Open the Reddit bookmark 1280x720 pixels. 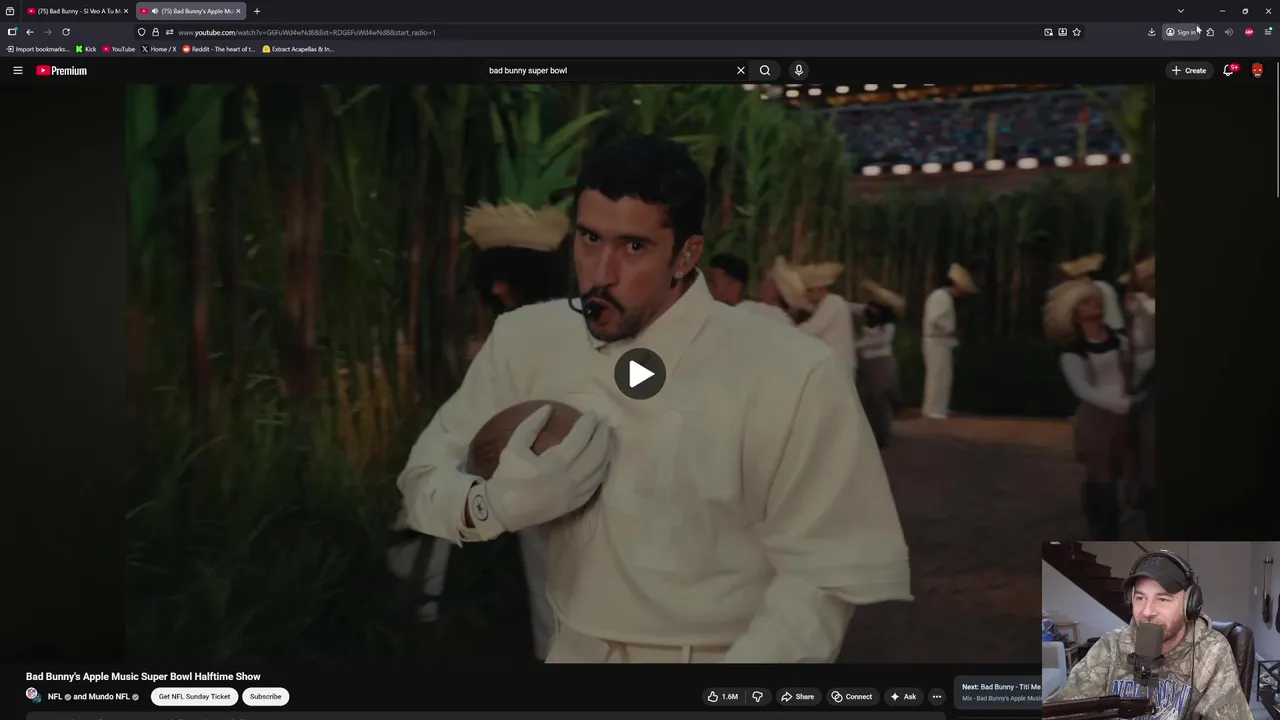218,49
